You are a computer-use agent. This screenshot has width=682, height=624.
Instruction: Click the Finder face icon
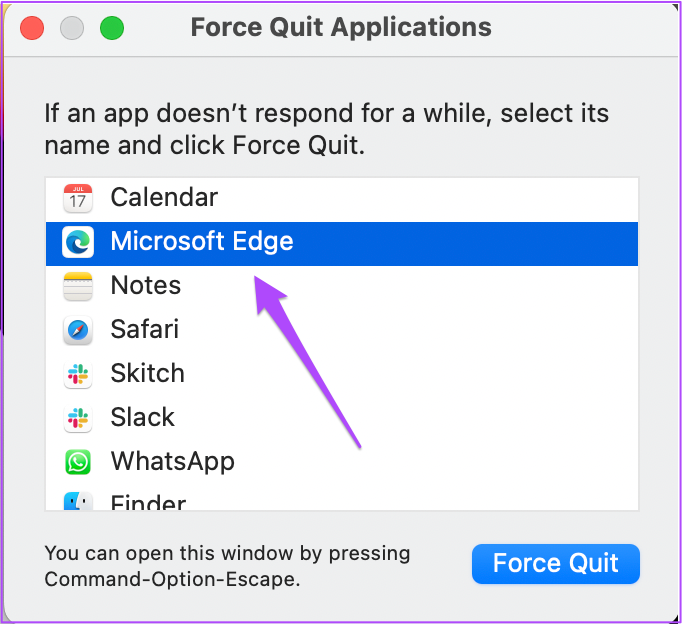point(78,501)
